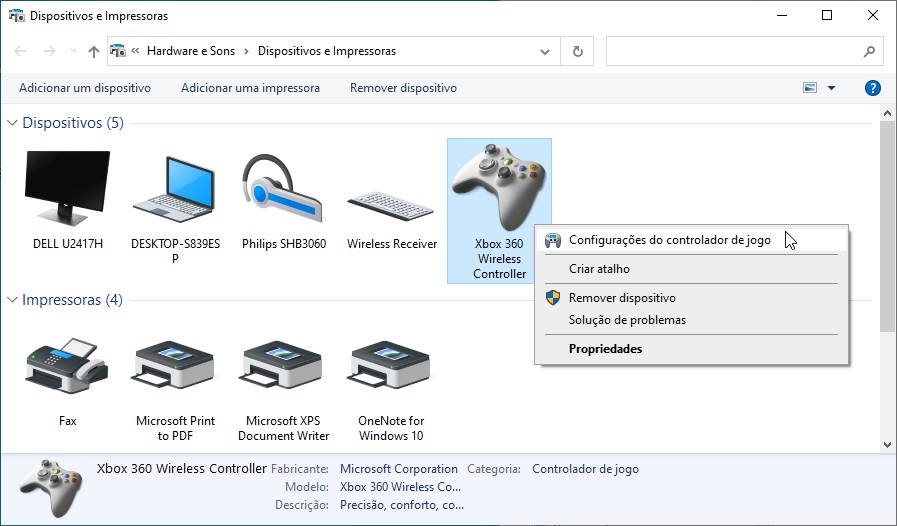Click the Impressoras (4) group heading text
897x526 pixels.
pyautogui.click(x=72, y=299)
